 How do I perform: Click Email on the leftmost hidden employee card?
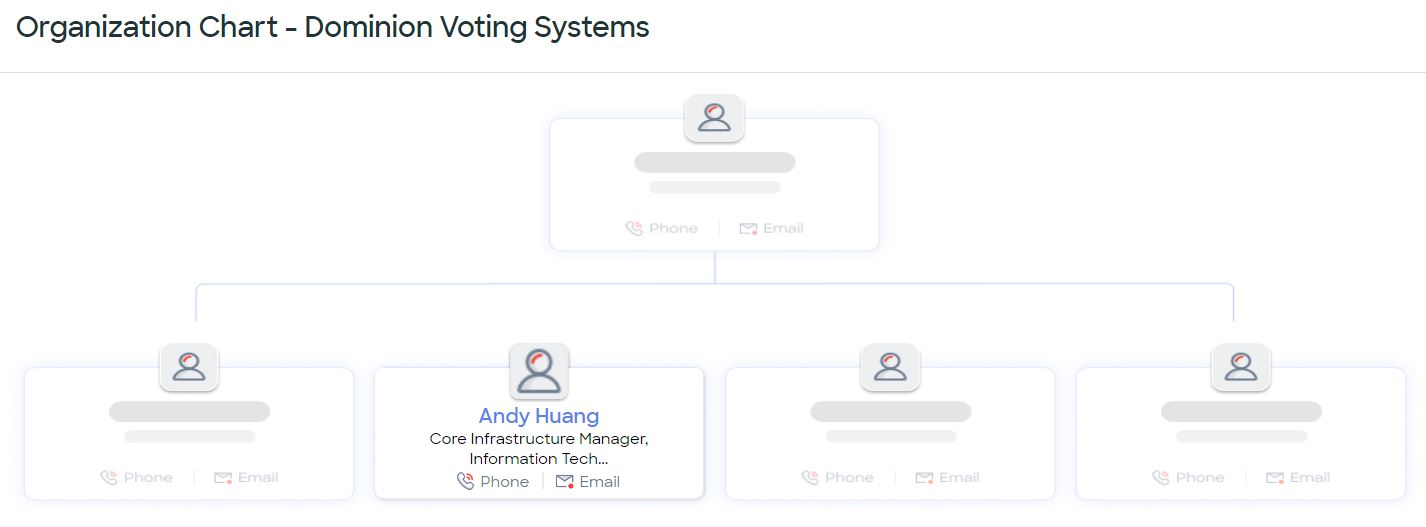tap(246, 478)
